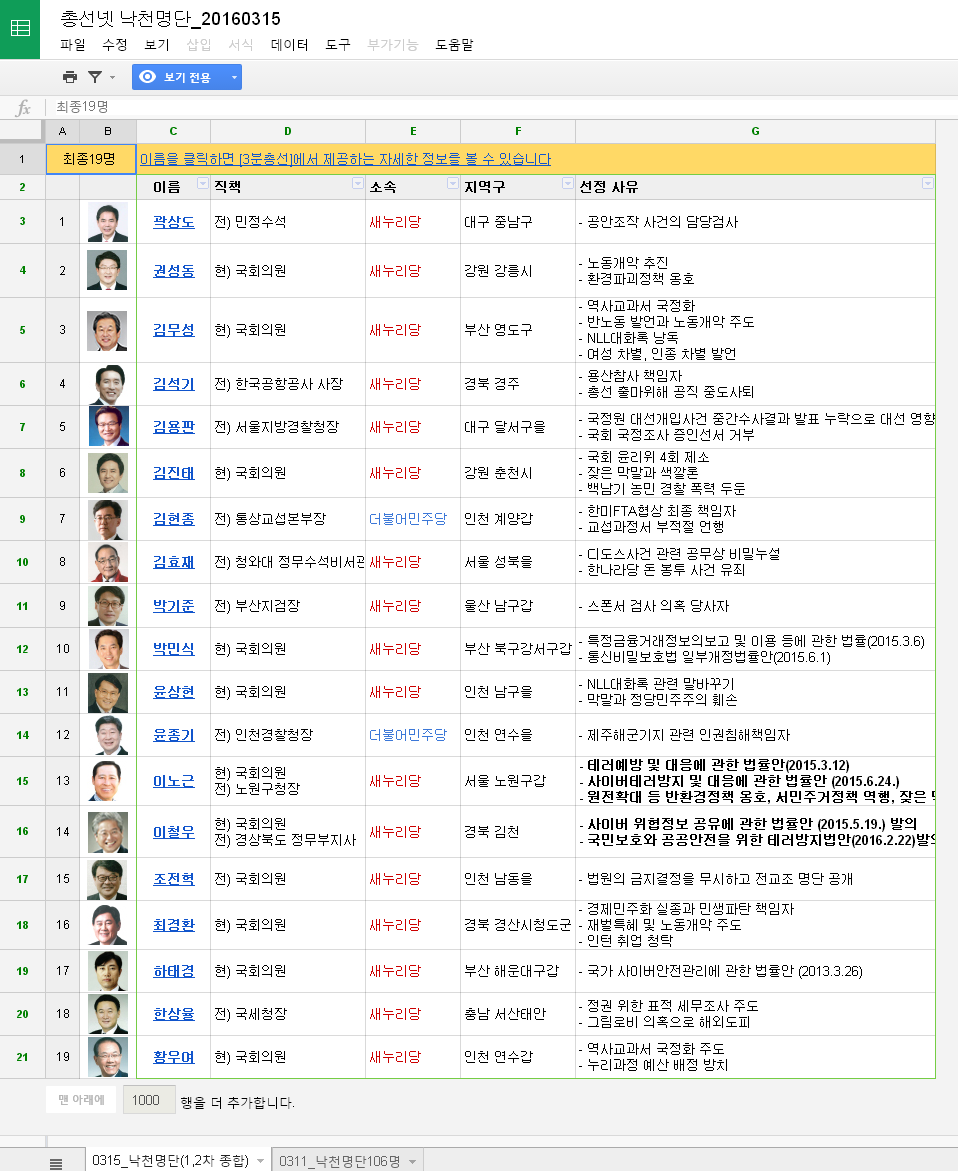958x1171 pixels.
Task: Open the 김용판 name link
Action: tap(174, 427)
